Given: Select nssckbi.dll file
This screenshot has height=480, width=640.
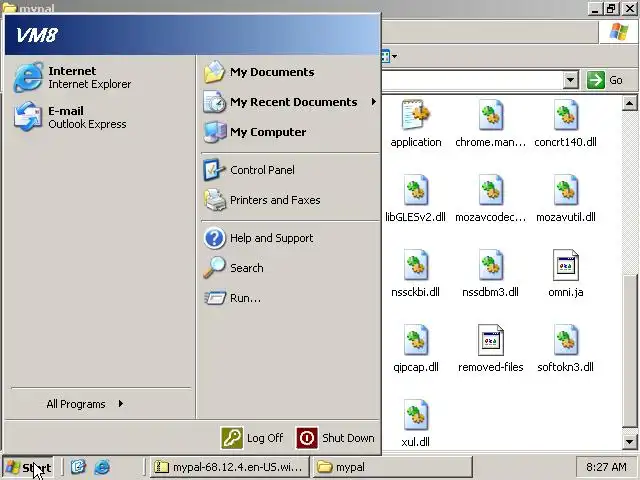Looking at the screenshot, I should (x=416, y=273).
